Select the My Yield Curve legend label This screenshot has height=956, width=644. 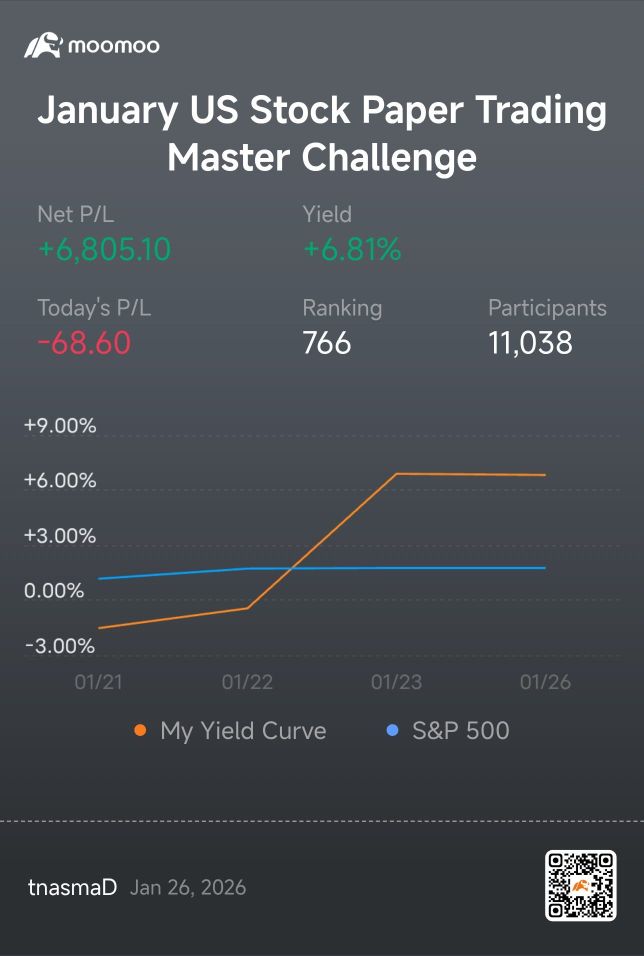tap(243, 731)
